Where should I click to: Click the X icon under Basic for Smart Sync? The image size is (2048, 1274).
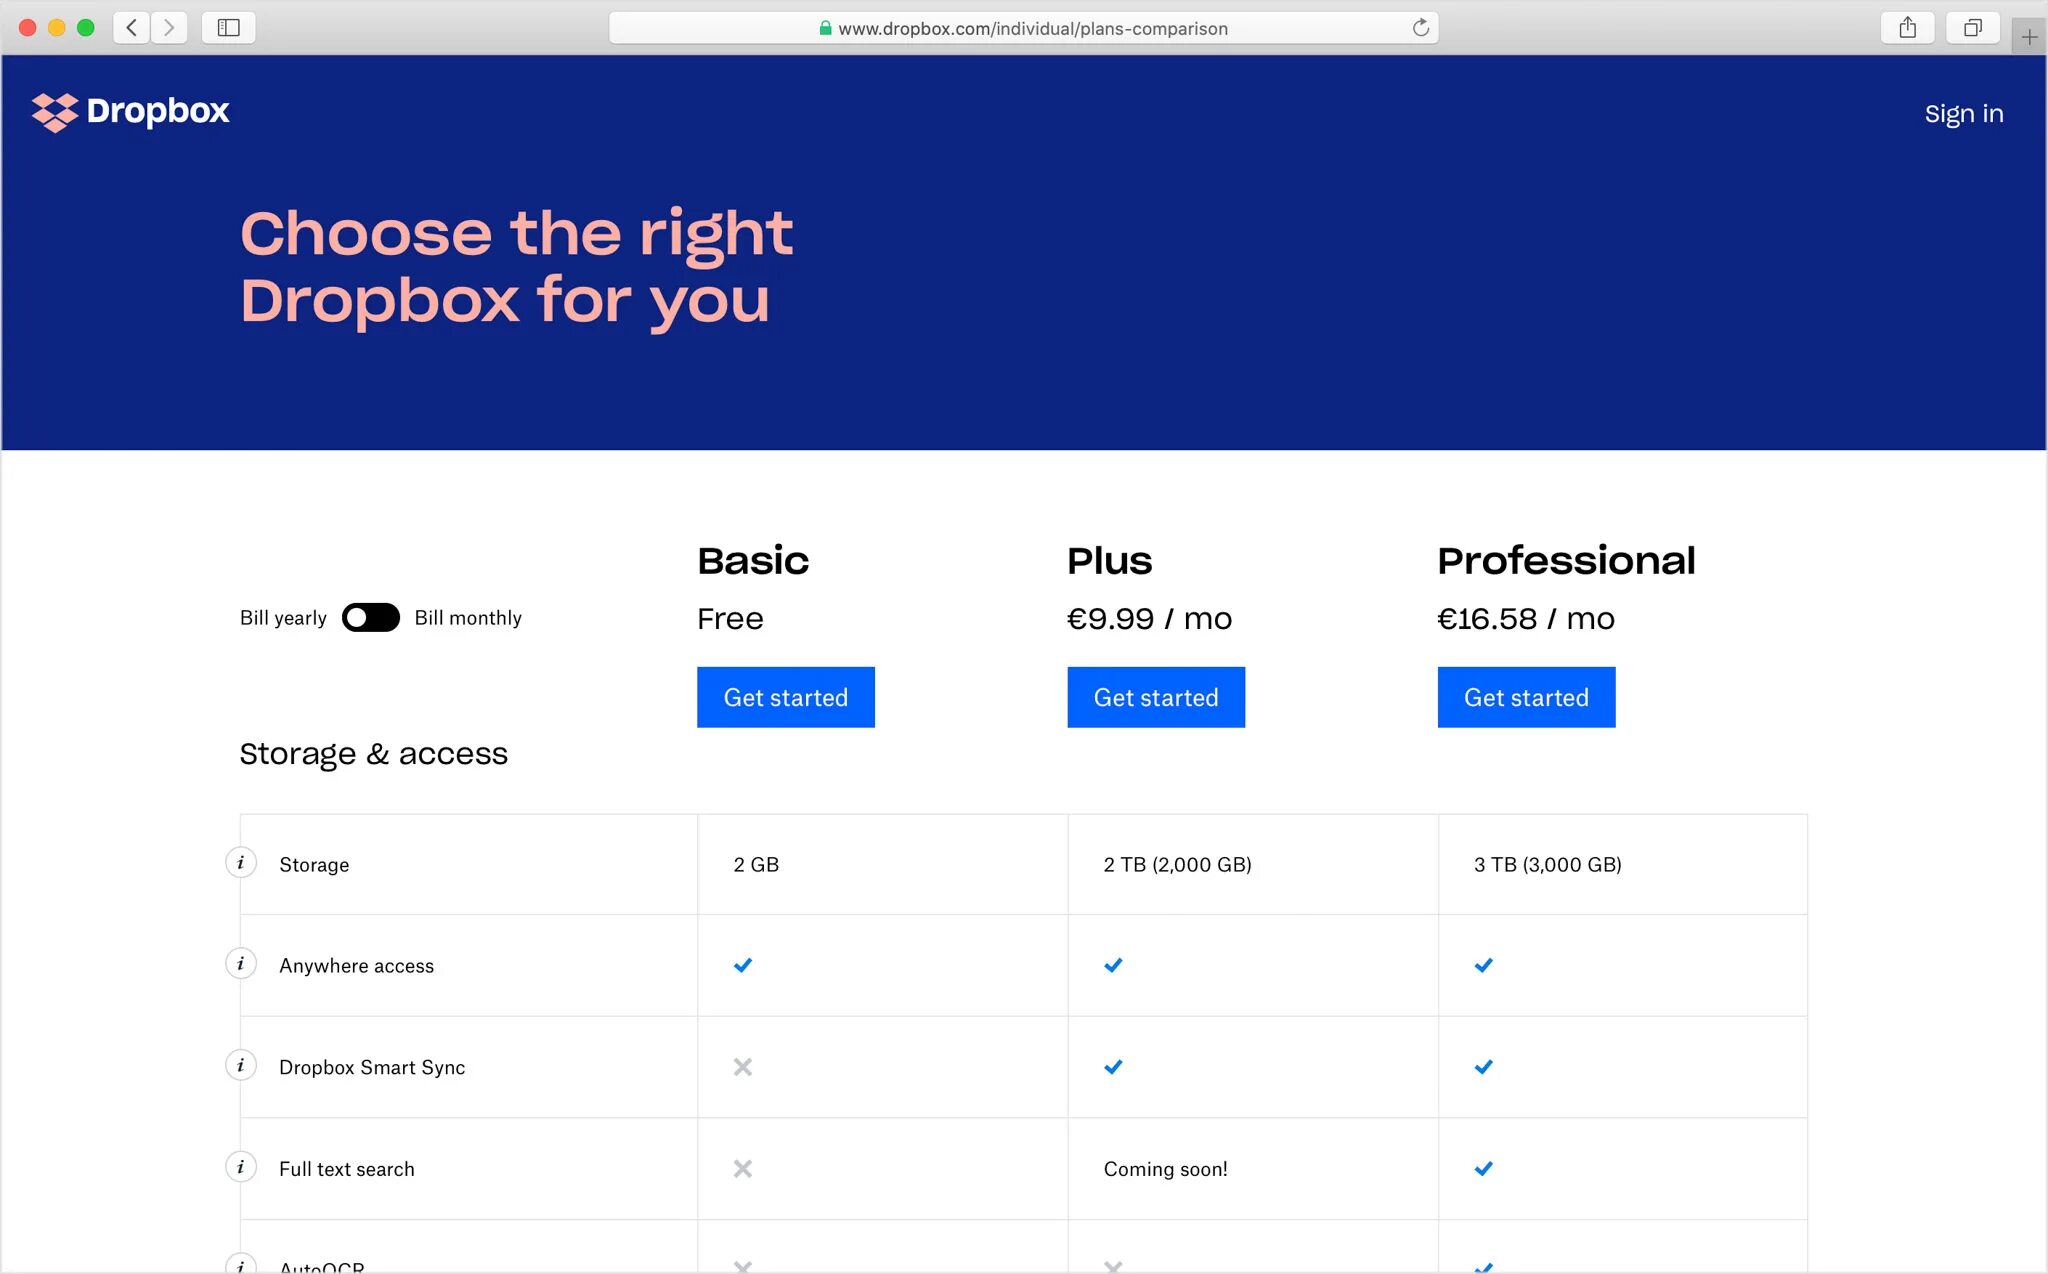coord(742,1067)
